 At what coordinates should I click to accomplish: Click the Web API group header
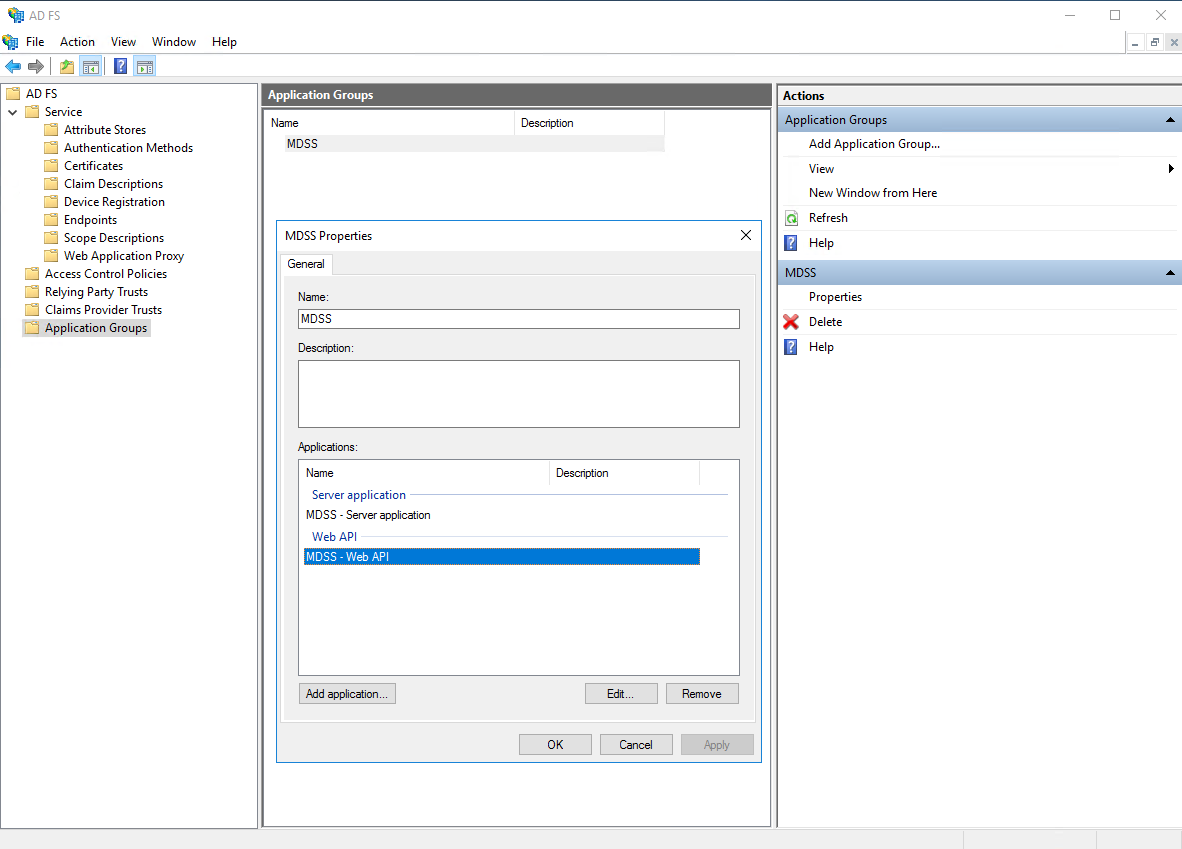(335, 537)
